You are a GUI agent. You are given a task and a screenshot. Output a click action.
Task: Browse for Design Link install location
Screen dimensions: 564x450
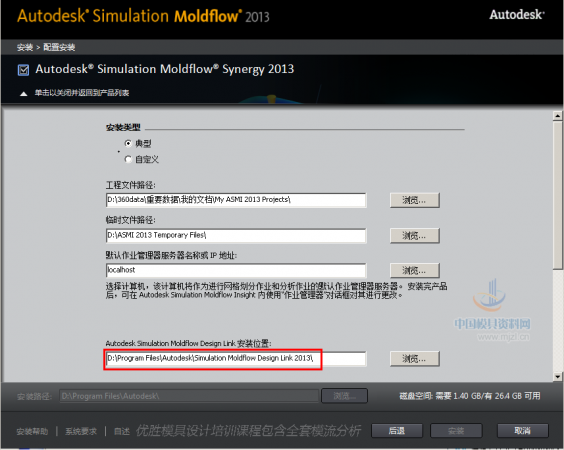click(414, 359)
